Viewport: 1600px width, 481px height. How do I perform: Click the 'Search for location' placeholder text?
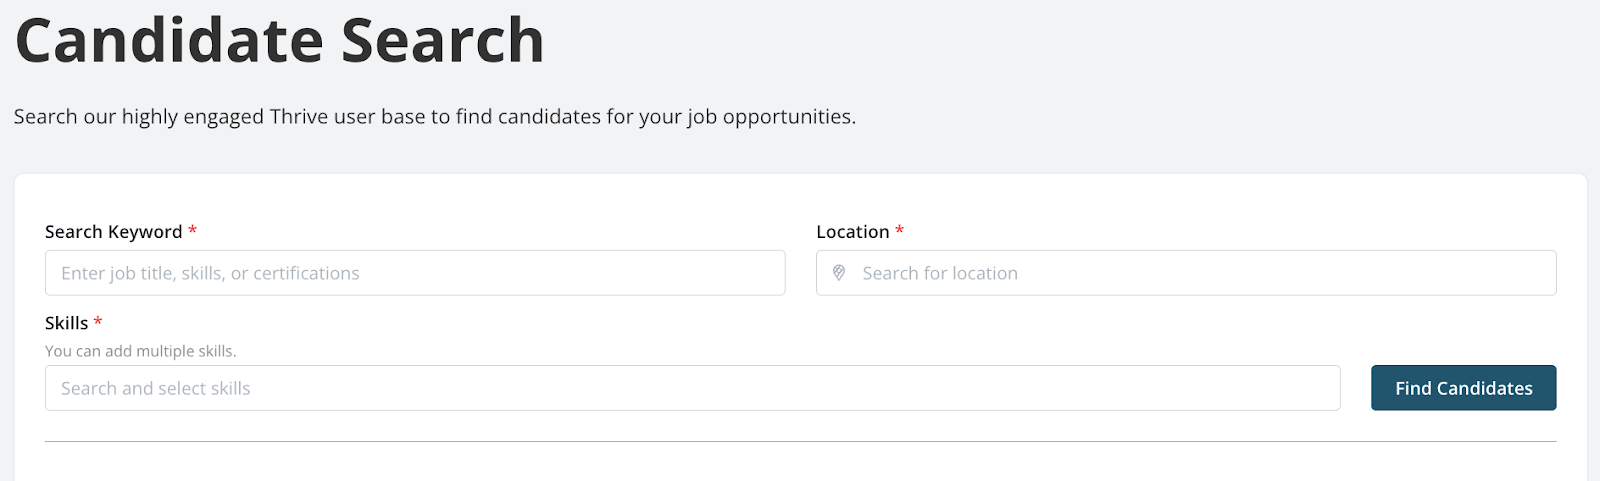(x=940, y=273)
